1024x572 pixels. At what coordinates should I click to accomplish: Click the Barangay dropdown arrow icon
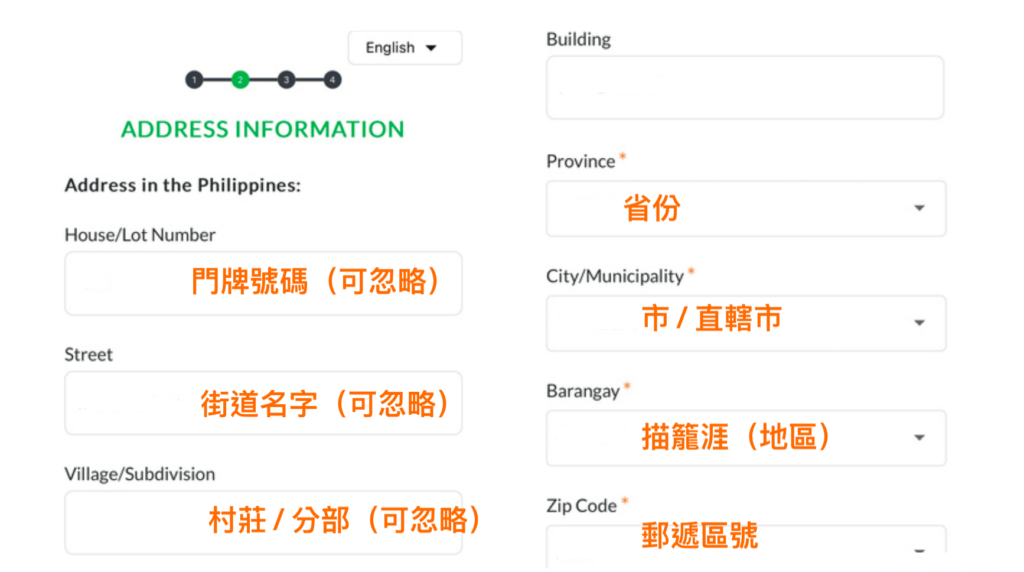[920, 437]
